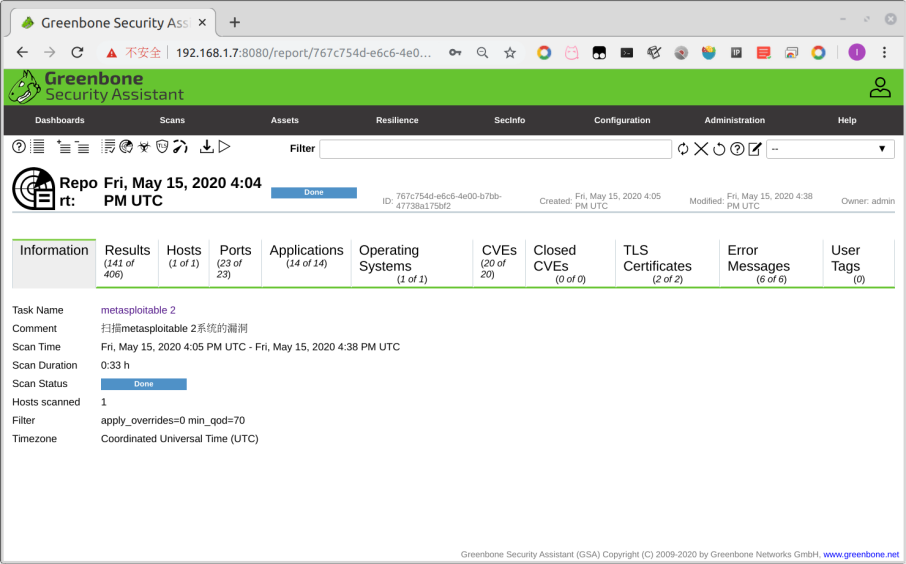Open the Scans menu
Image resolution: width=906 pixels, height=564 pixels.
point(172,120)
